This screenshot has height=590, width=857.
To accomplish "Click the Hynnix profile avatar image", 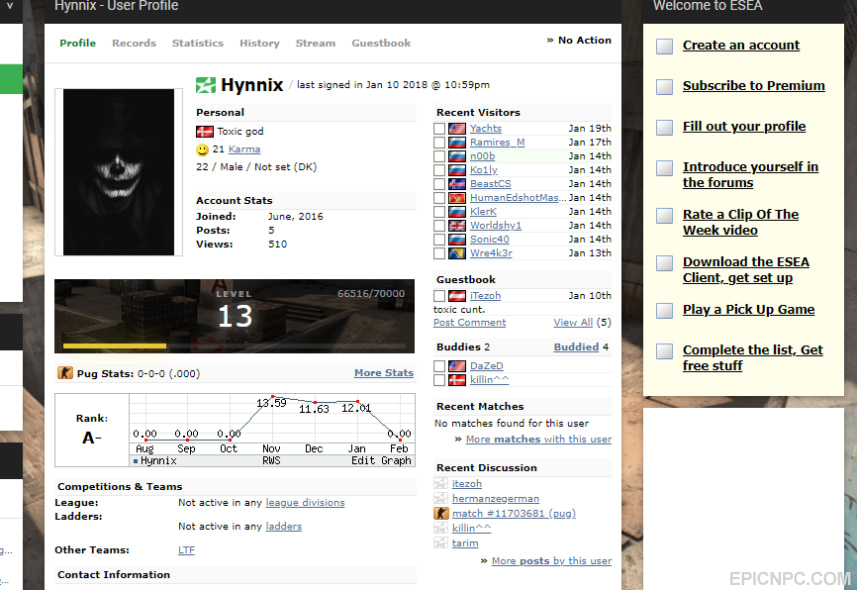I will (x=119, y=172).
